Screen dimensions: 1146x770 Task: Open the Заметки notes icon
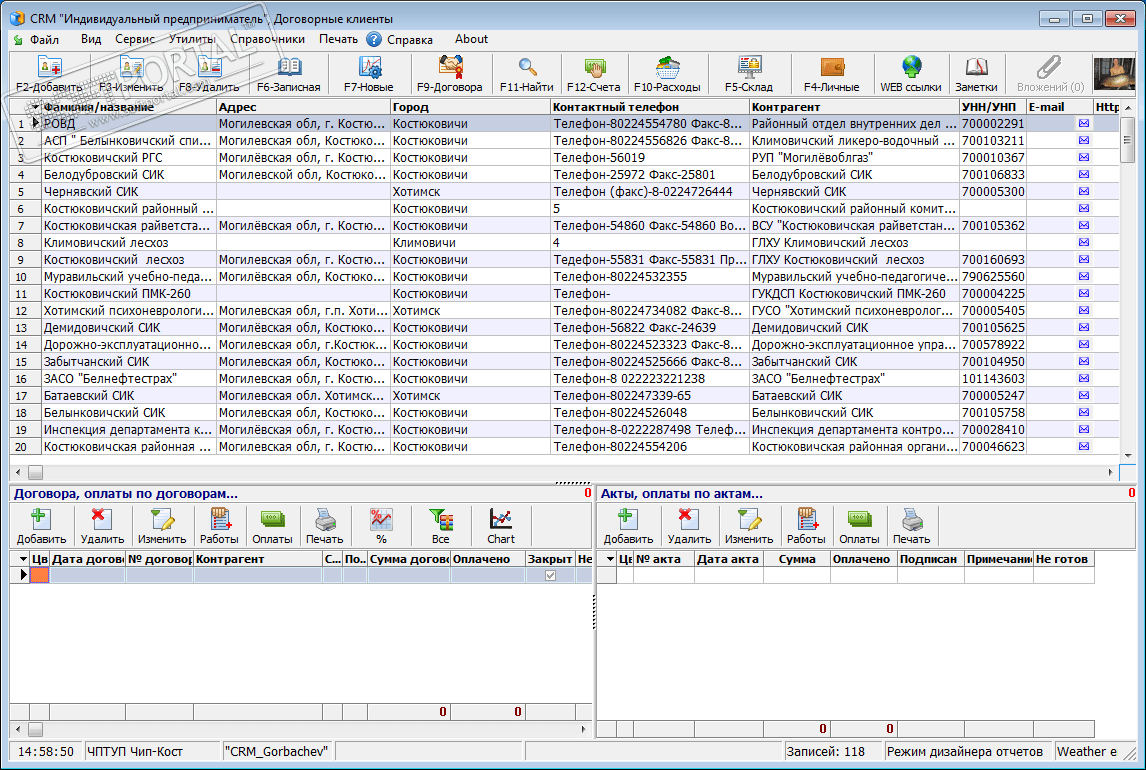(x=976, y=67)
